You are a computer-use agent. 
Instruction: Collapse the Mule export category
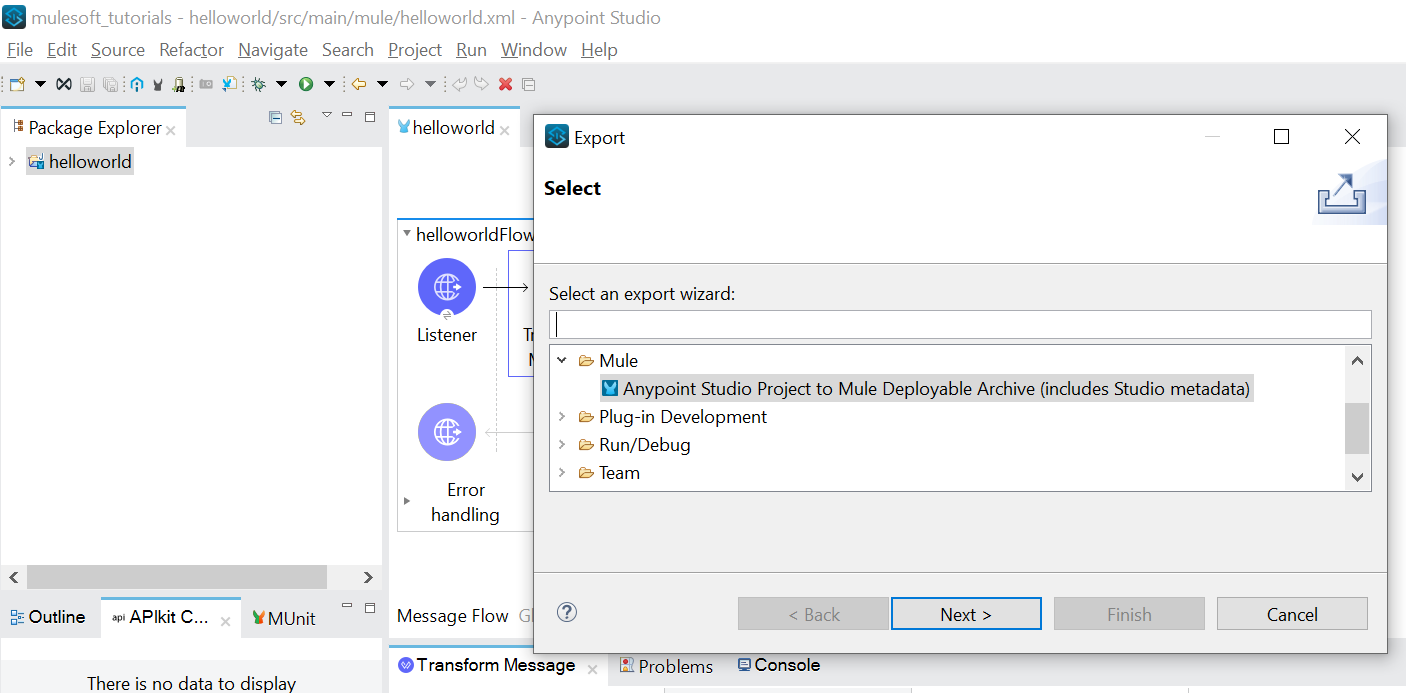(562, 360)
